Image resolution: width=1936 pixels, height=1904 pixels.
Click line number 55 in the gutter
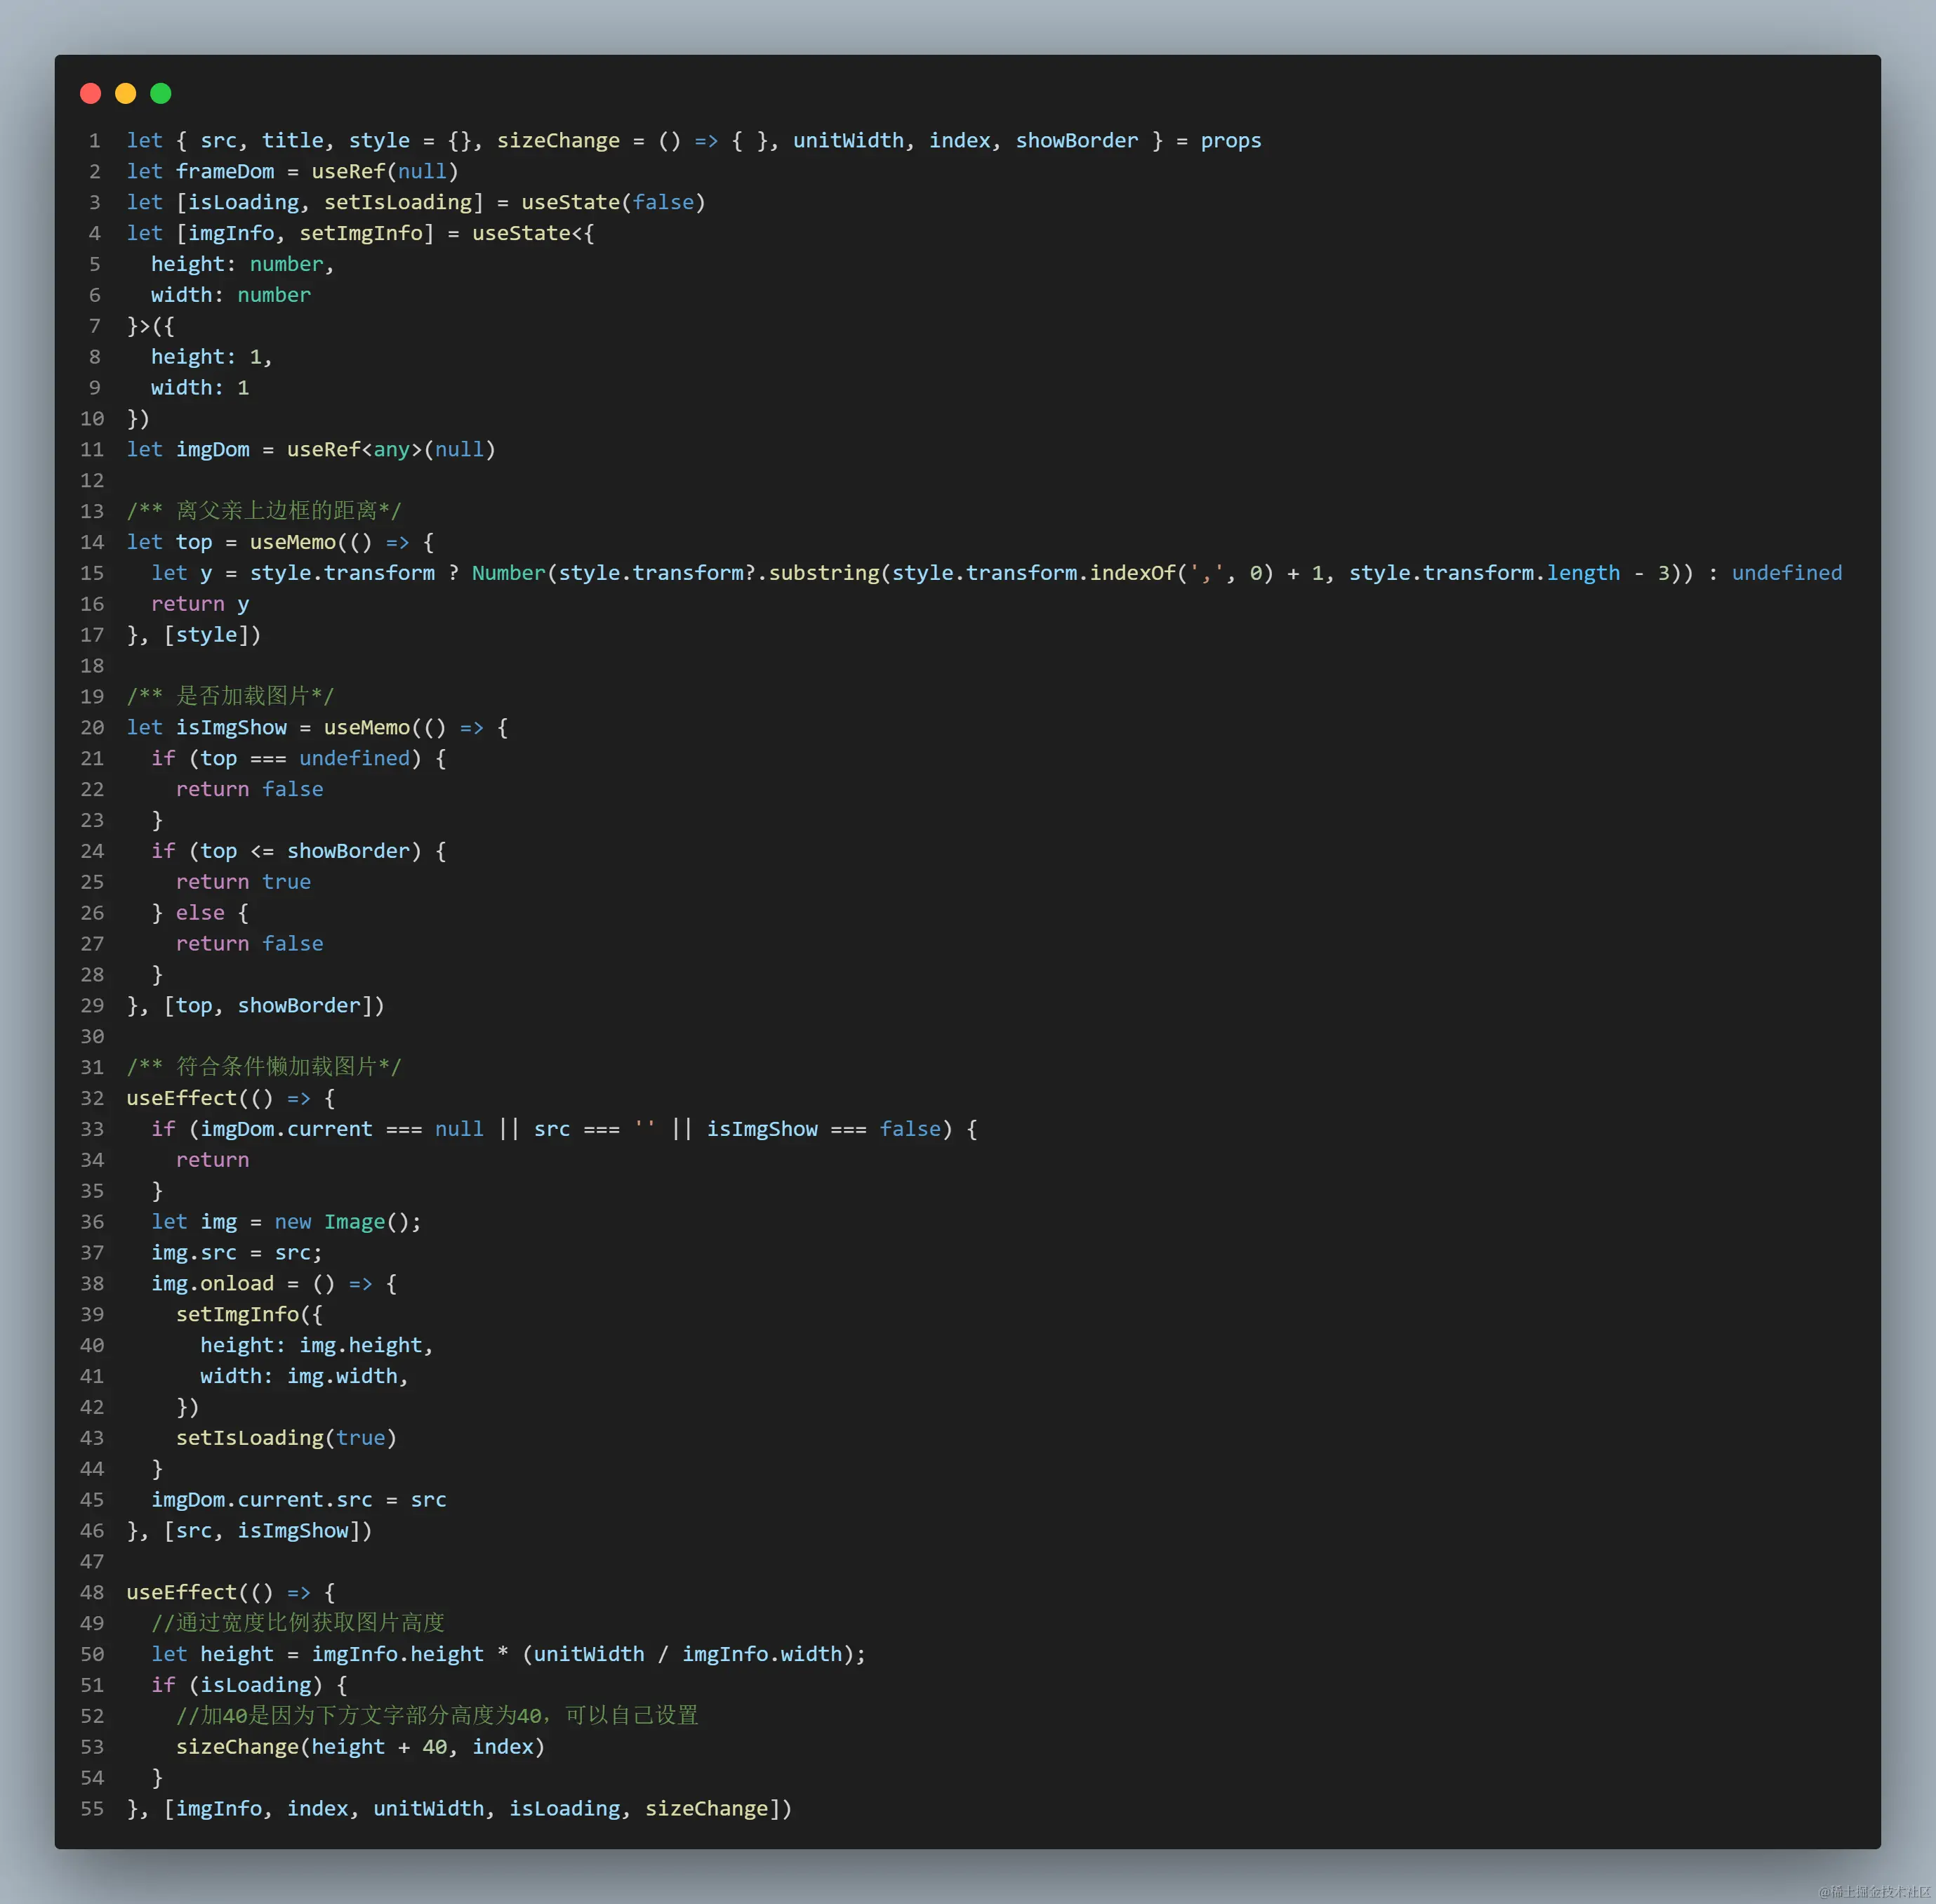(91, 1808)
